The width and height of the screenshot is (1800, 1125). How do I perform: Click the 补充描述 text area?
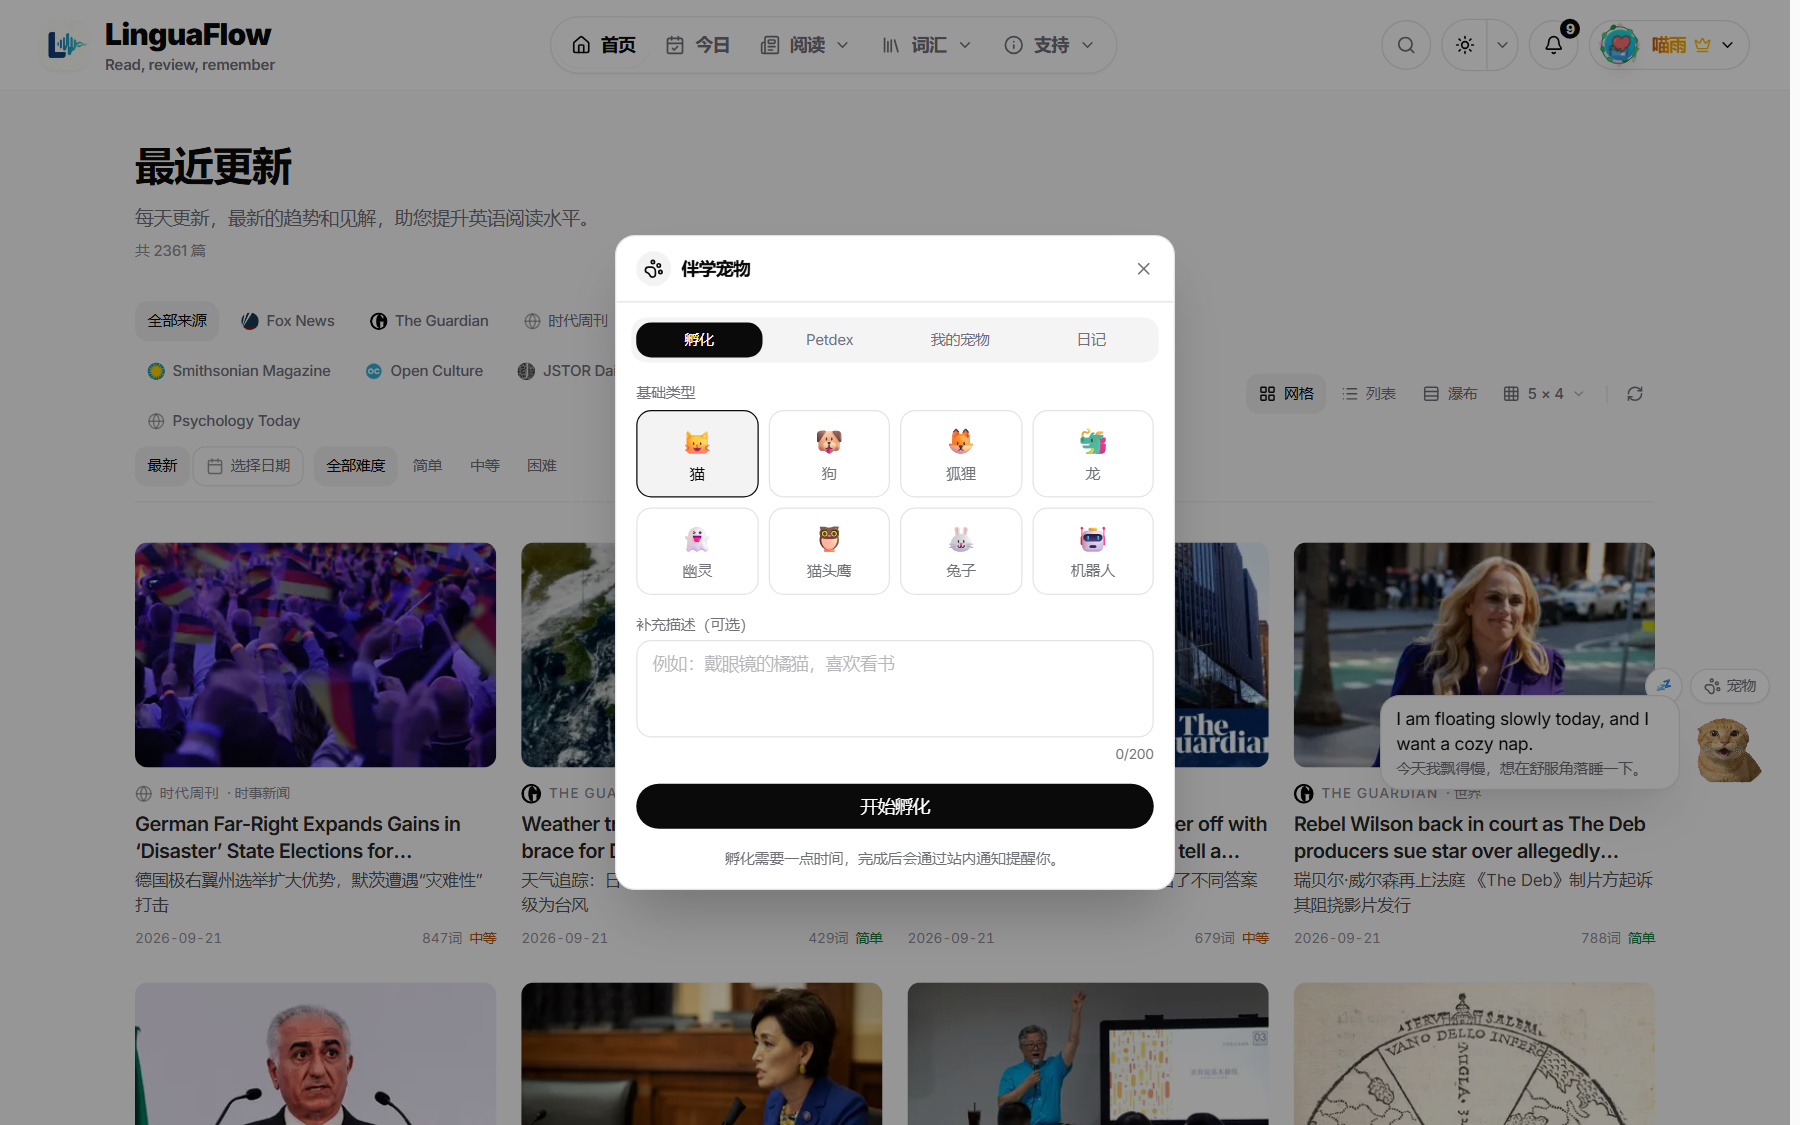[x=895, y=689]
